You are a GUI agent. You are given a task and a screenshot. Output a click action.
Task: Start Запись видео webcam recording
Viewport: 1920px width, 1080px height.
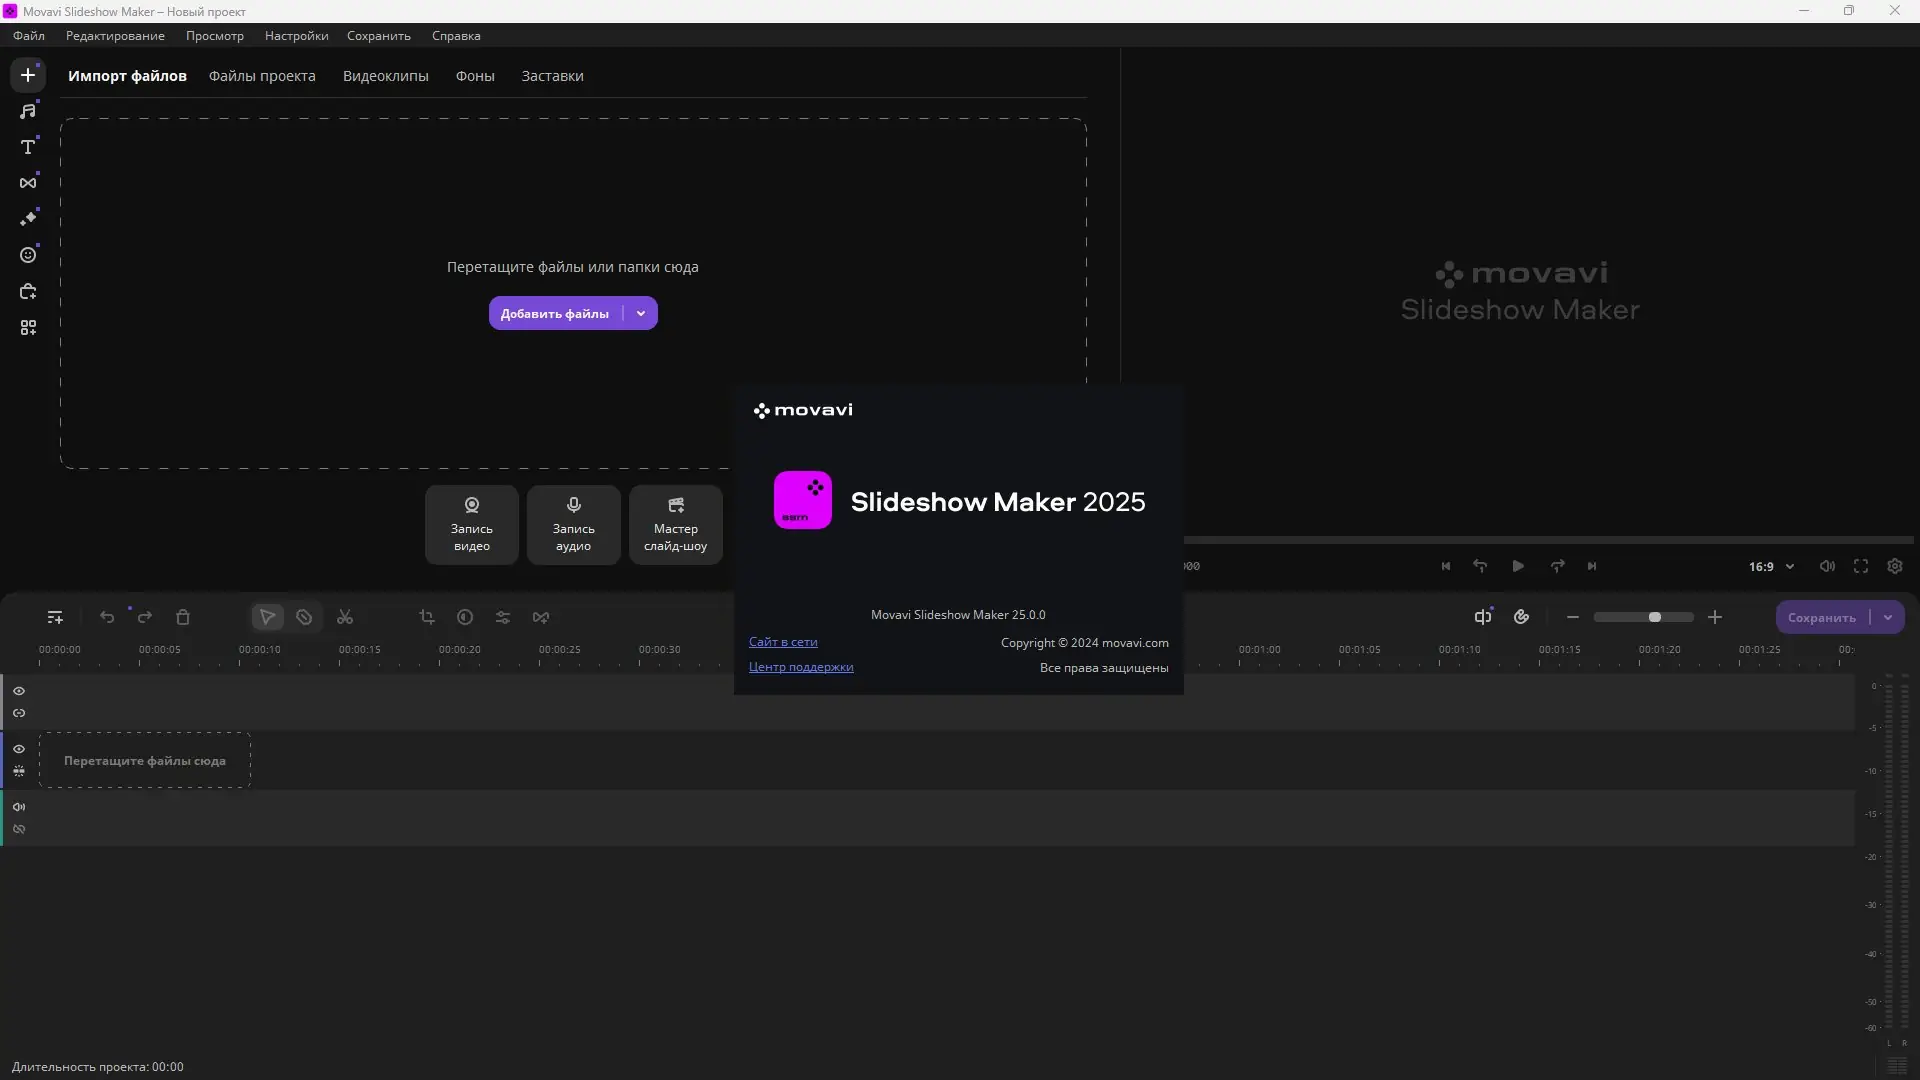tap(472, 525)
